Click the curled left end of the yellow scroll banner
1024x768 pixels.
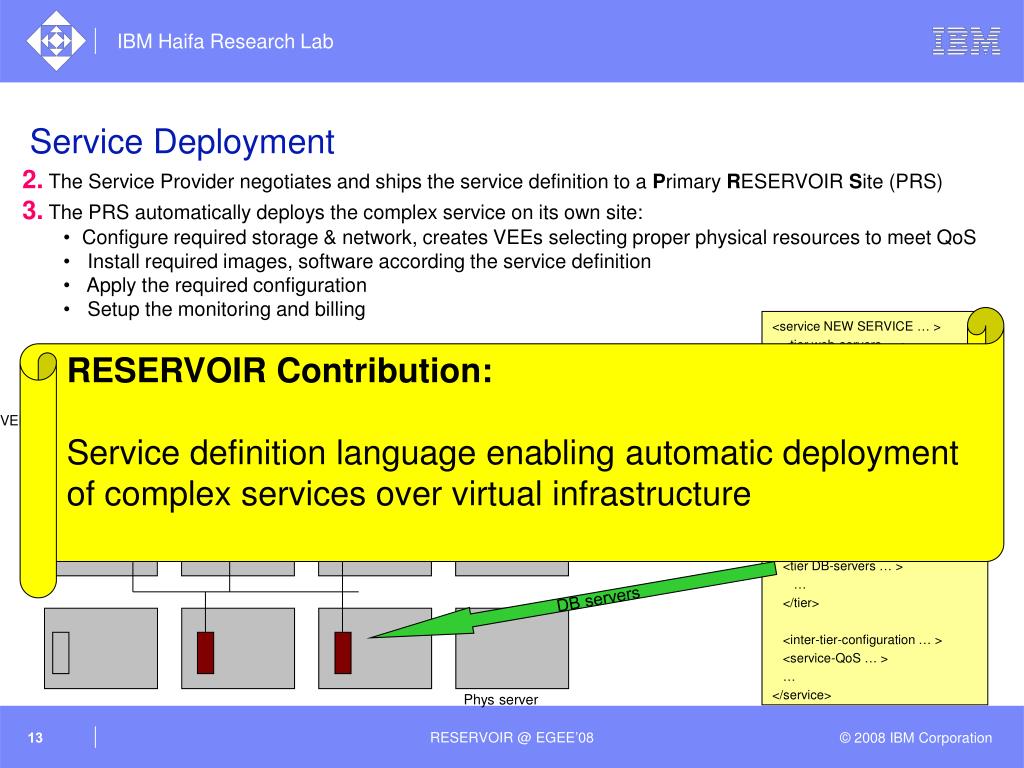39,470
